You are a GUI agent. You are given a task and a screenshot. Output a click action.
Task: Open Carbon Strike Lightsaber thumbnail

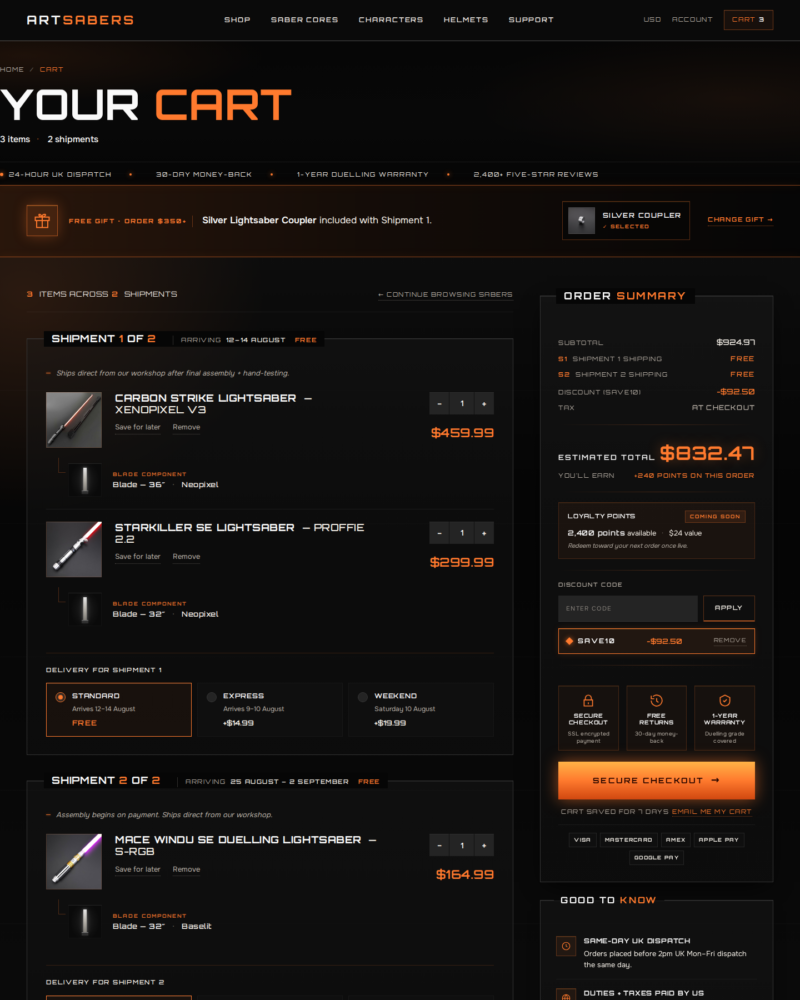(x=74, y=420)
